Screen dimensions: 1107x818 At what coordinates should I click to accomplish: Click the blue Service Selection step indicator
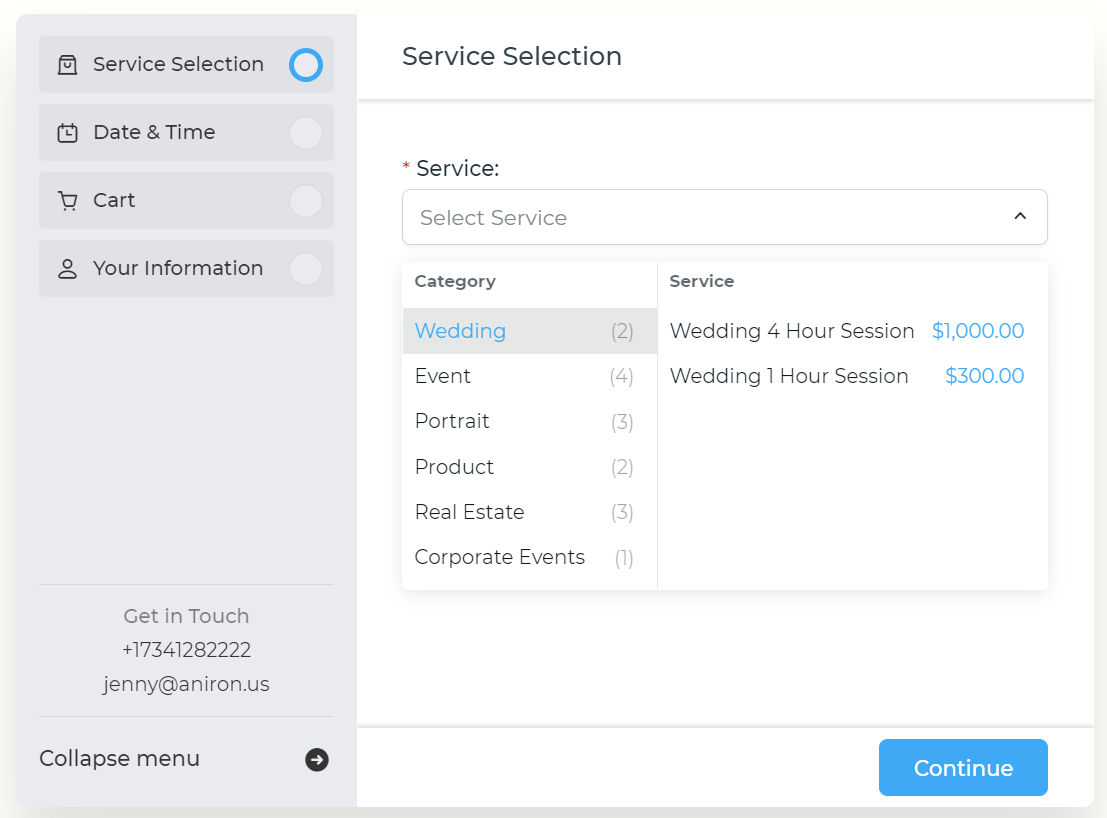(306, 65)
